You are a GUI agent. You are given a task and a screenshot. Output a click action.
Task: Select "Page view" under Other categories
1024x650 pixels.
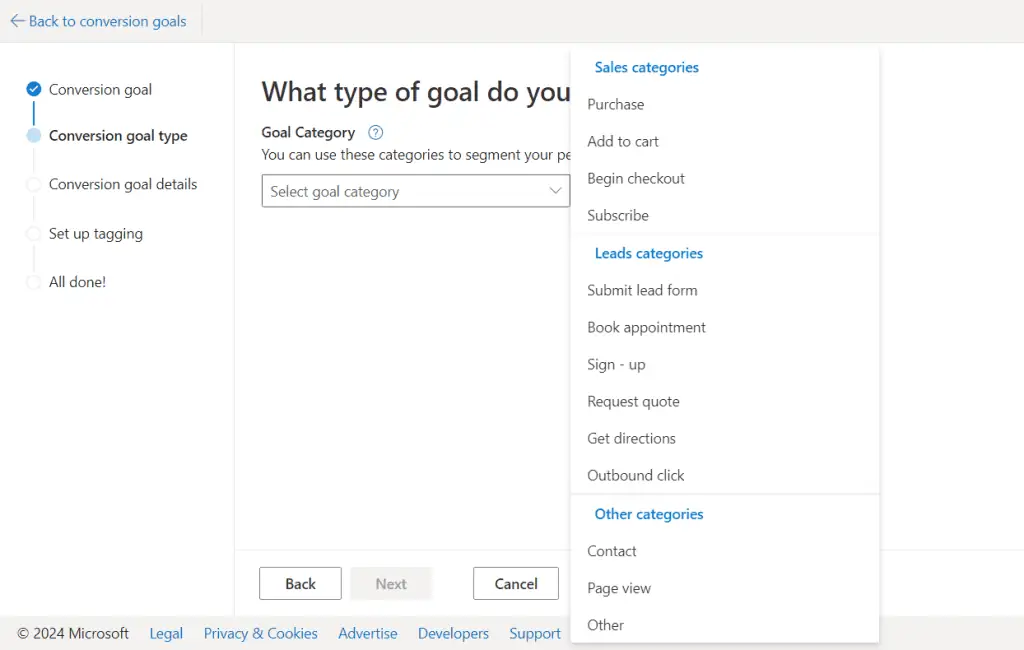[x=619, y=588]
